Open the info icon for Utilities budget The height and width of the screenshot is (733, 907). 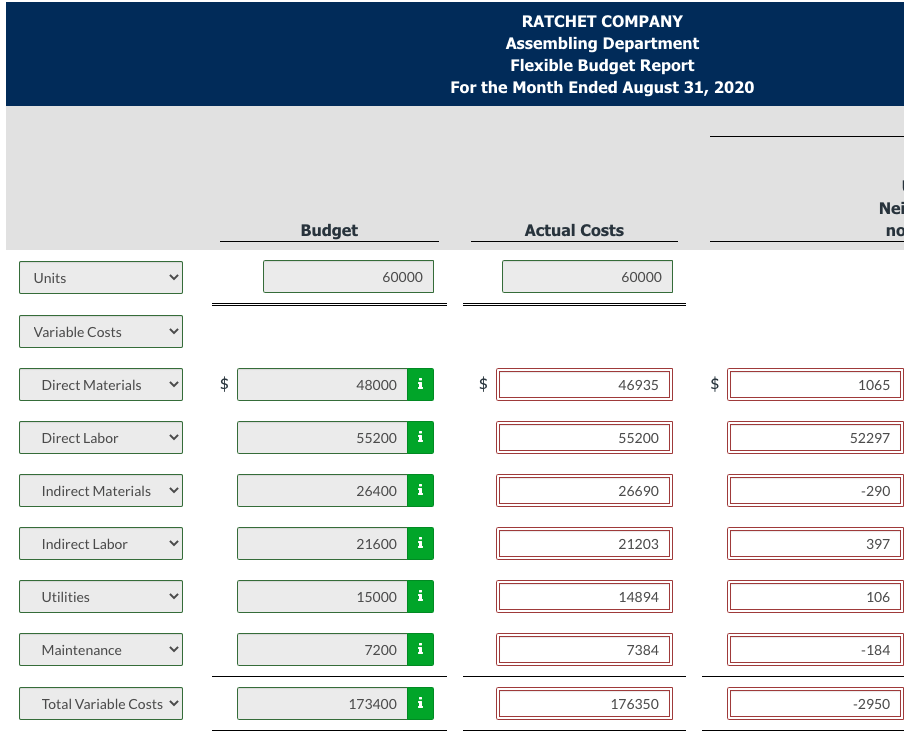(420, 596)
